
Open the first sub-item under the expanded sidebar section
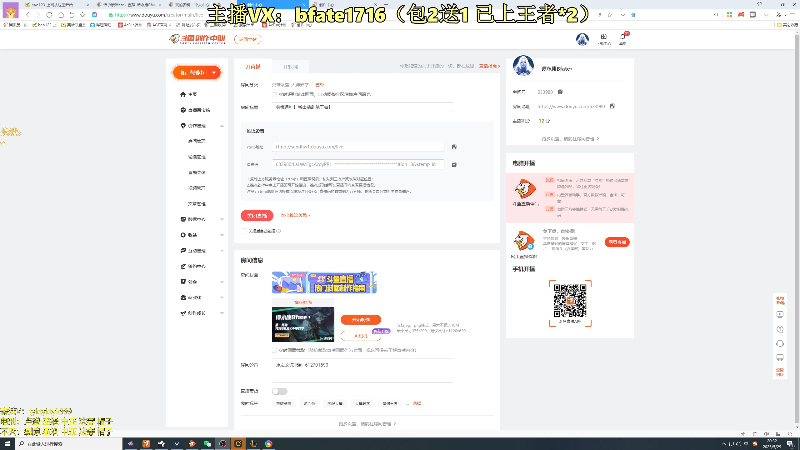(196, 141)
